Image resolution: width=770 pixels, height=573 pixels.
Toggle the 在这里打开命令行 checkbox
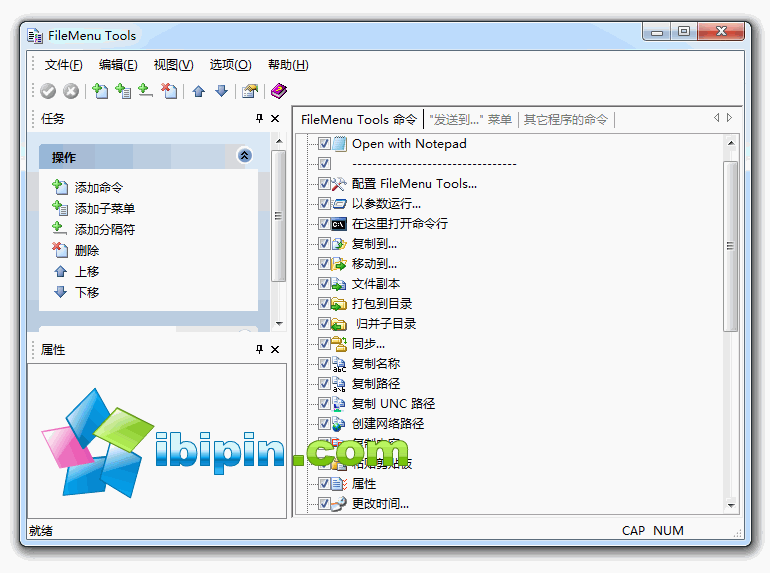pyautogui.click(x=324, y=224)
